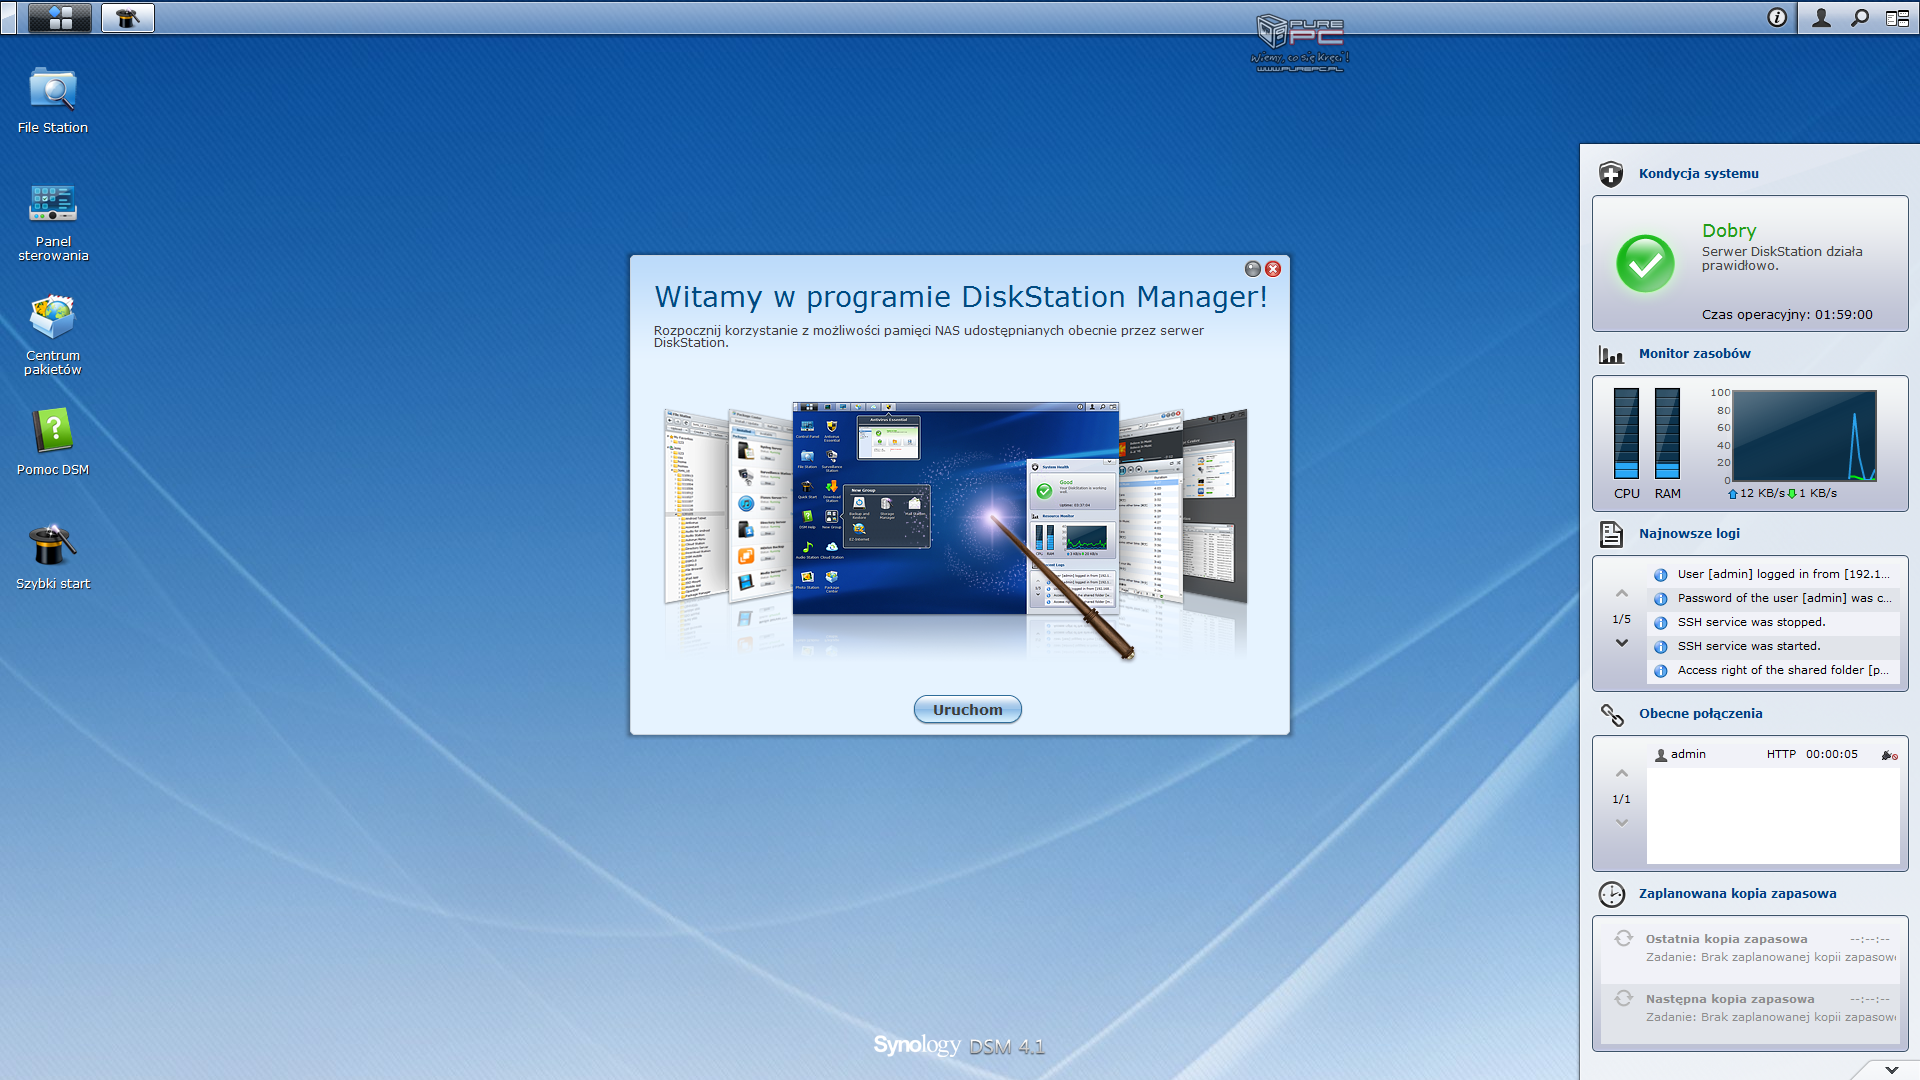Launch Centrum pakietów package center
Image resolution: width=1920 pixels, height=1080 pixels.
point(53,336)
